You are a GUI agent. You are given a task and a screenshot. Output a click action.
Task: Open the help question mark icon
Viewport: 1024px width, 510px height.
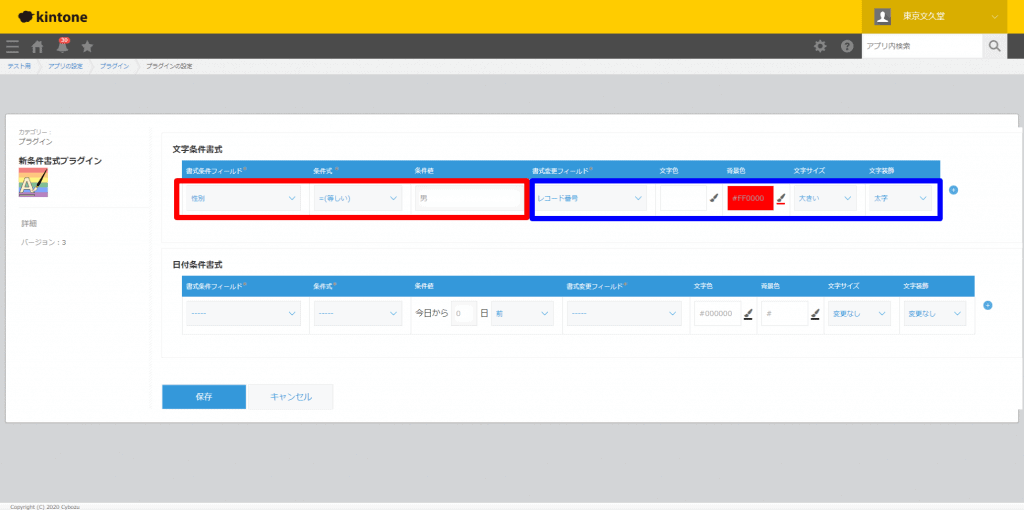(847, 46)
